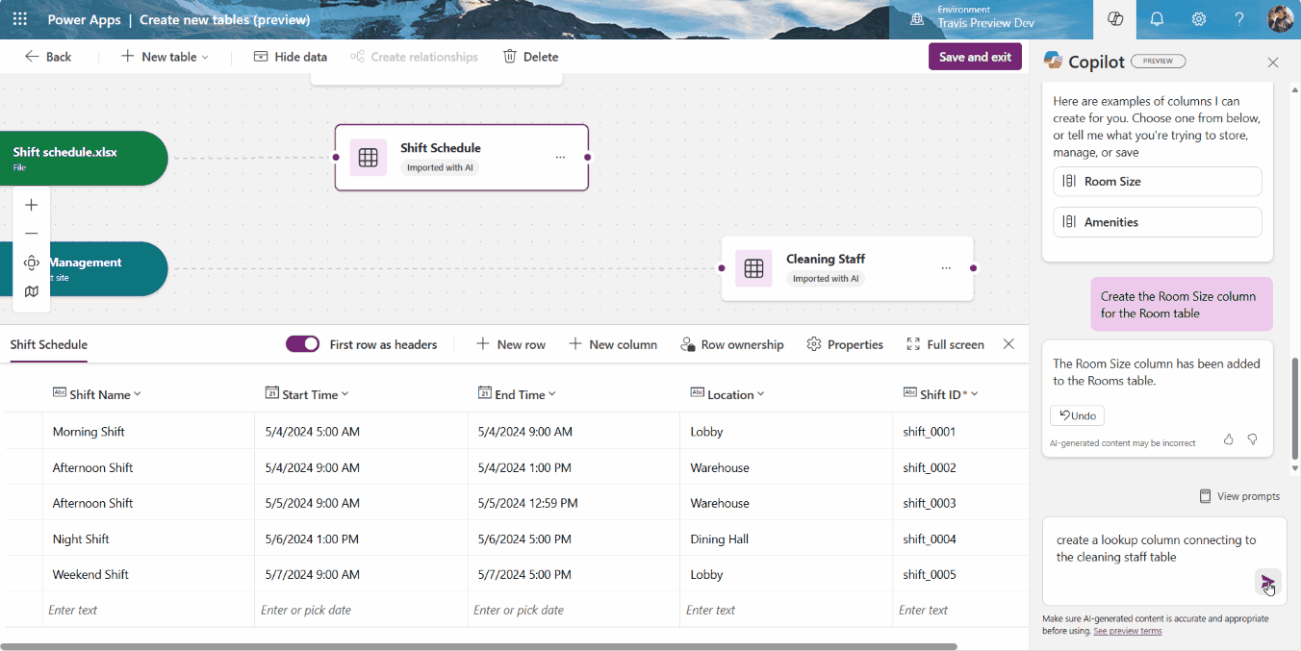Image resolution: width=1301 pixels, height=651 pixels.
Task: Click the fit view icon on canvas
Action: 31,263
